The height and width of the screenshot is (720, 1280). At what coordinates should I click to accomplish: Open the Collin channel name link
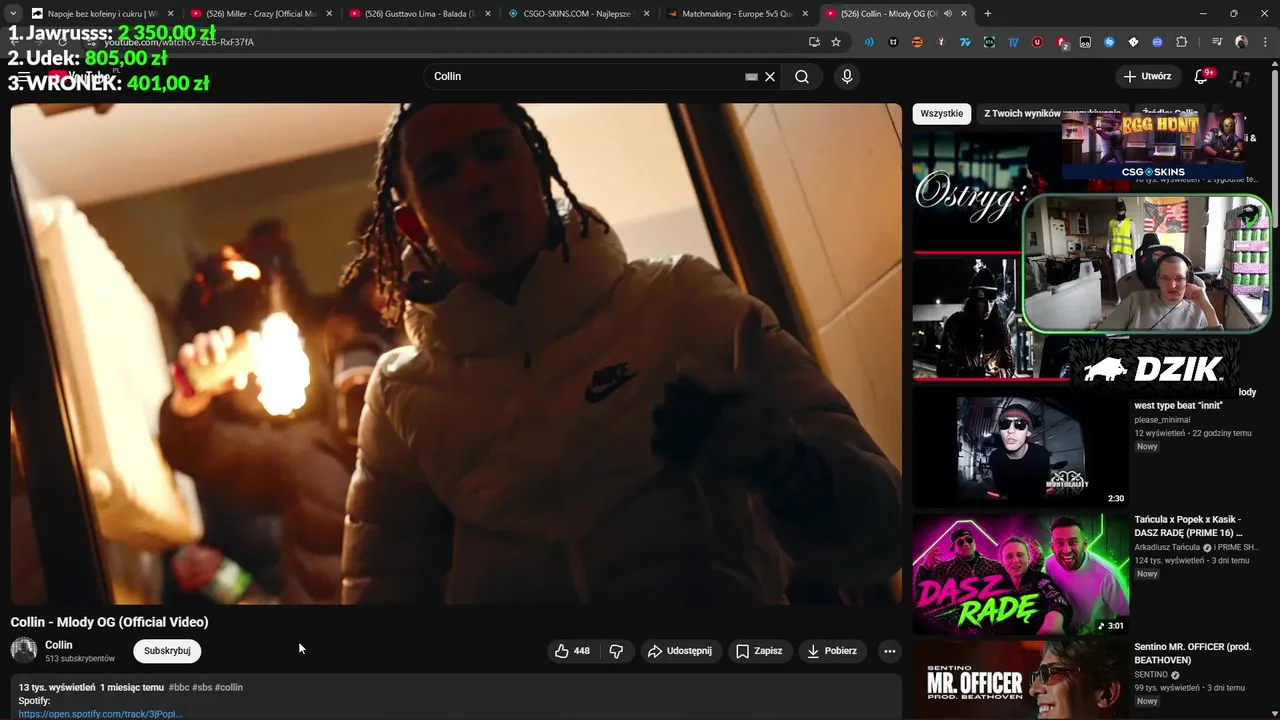[x=59, y=645]
